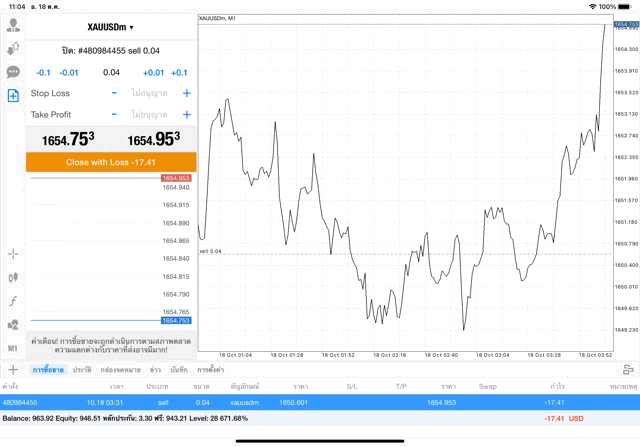Decrease volume by -0.01
640x447 pixels.
[x=69, y=73]
